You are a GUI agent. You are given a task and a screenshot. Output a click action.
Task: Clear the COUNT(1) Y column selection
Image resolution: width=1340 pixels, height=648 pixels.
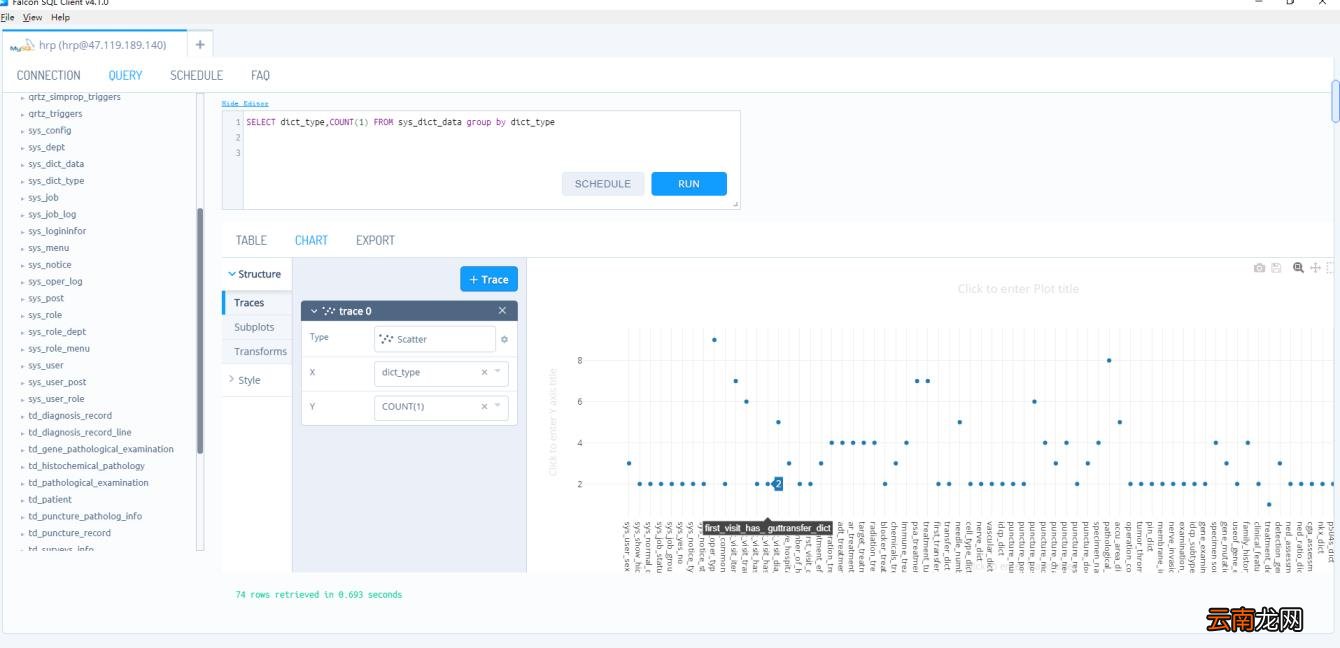click(x=484, y=406)
